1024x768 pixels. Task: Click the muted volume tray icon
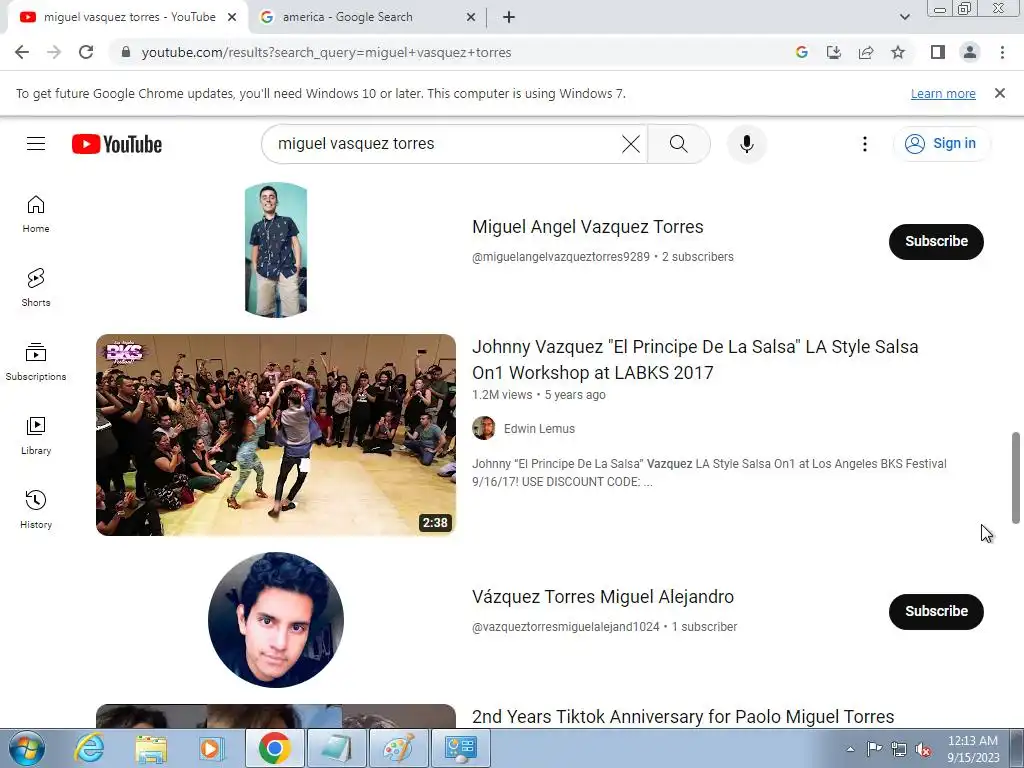point(923,749)
